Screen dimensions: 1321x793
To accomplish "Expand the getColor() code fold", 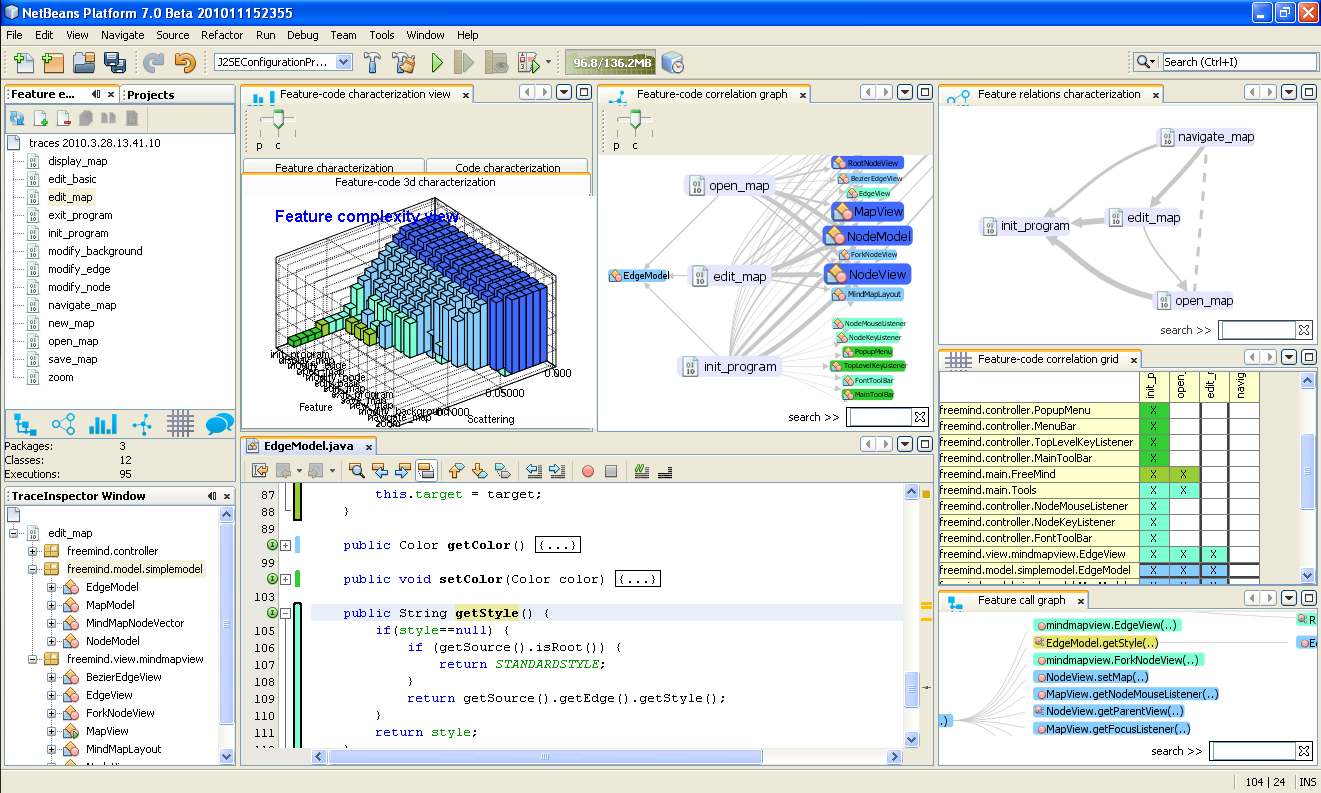I will [285, 545].
